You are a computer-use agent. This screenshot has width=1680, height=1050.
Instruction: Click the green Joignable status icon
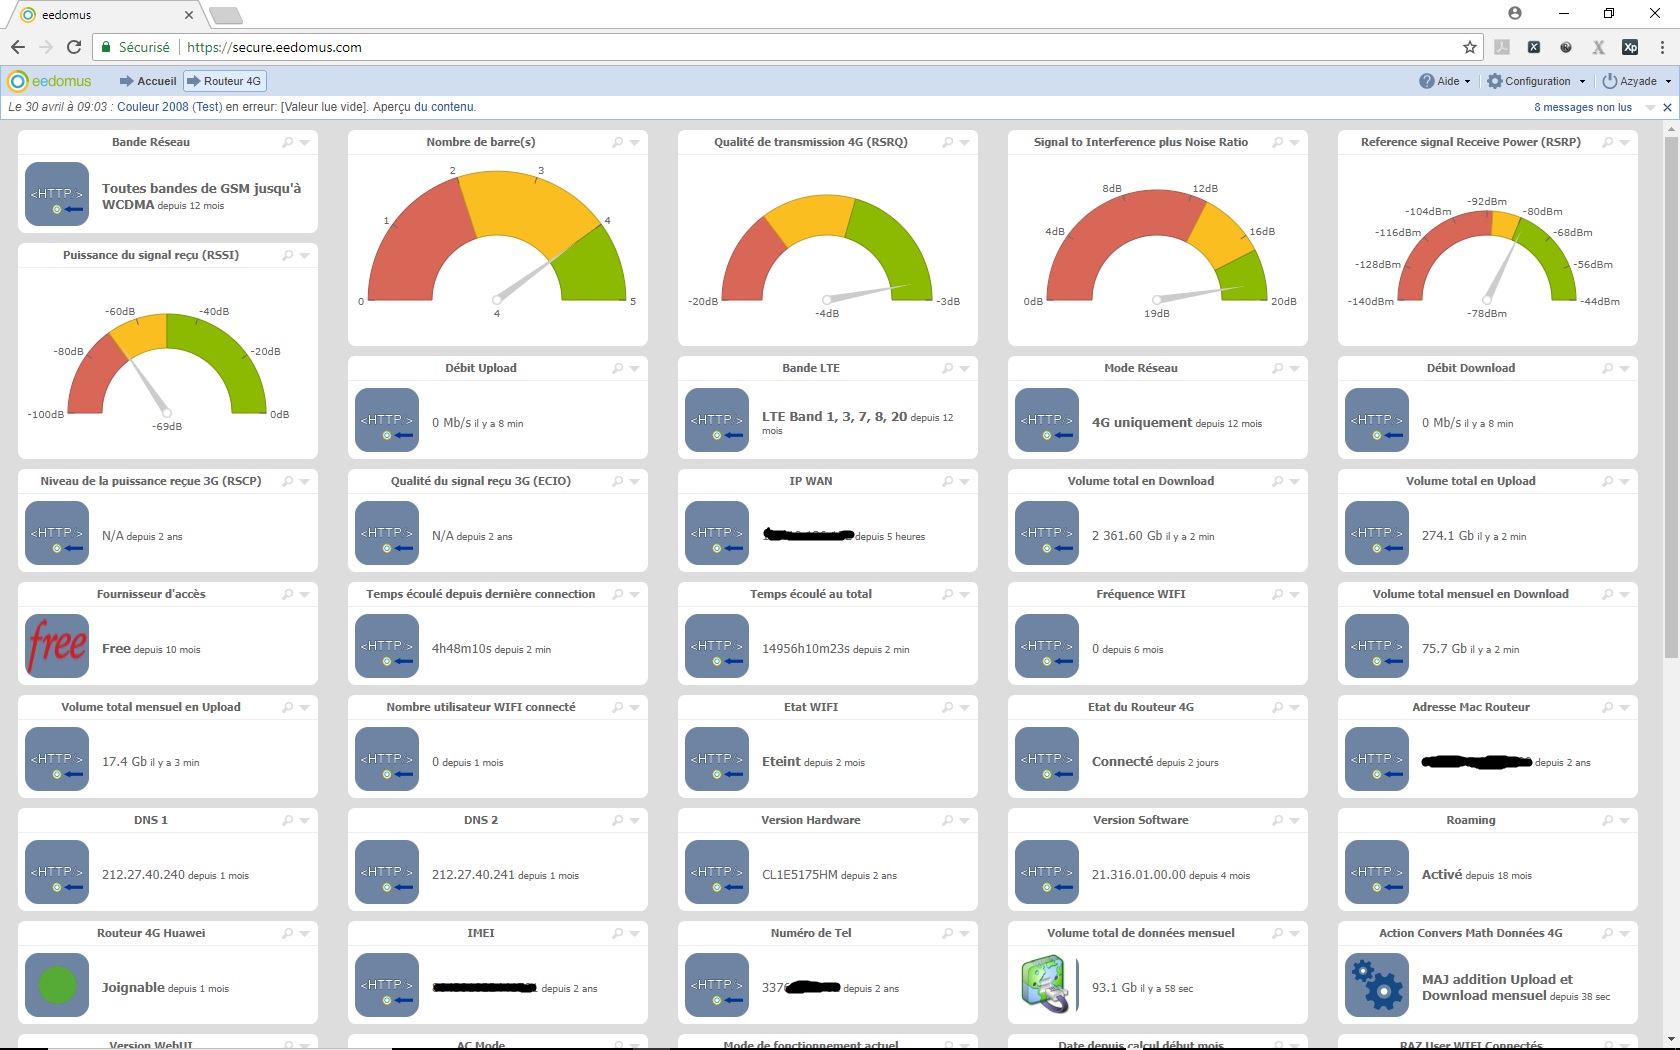tap(57, 985)
